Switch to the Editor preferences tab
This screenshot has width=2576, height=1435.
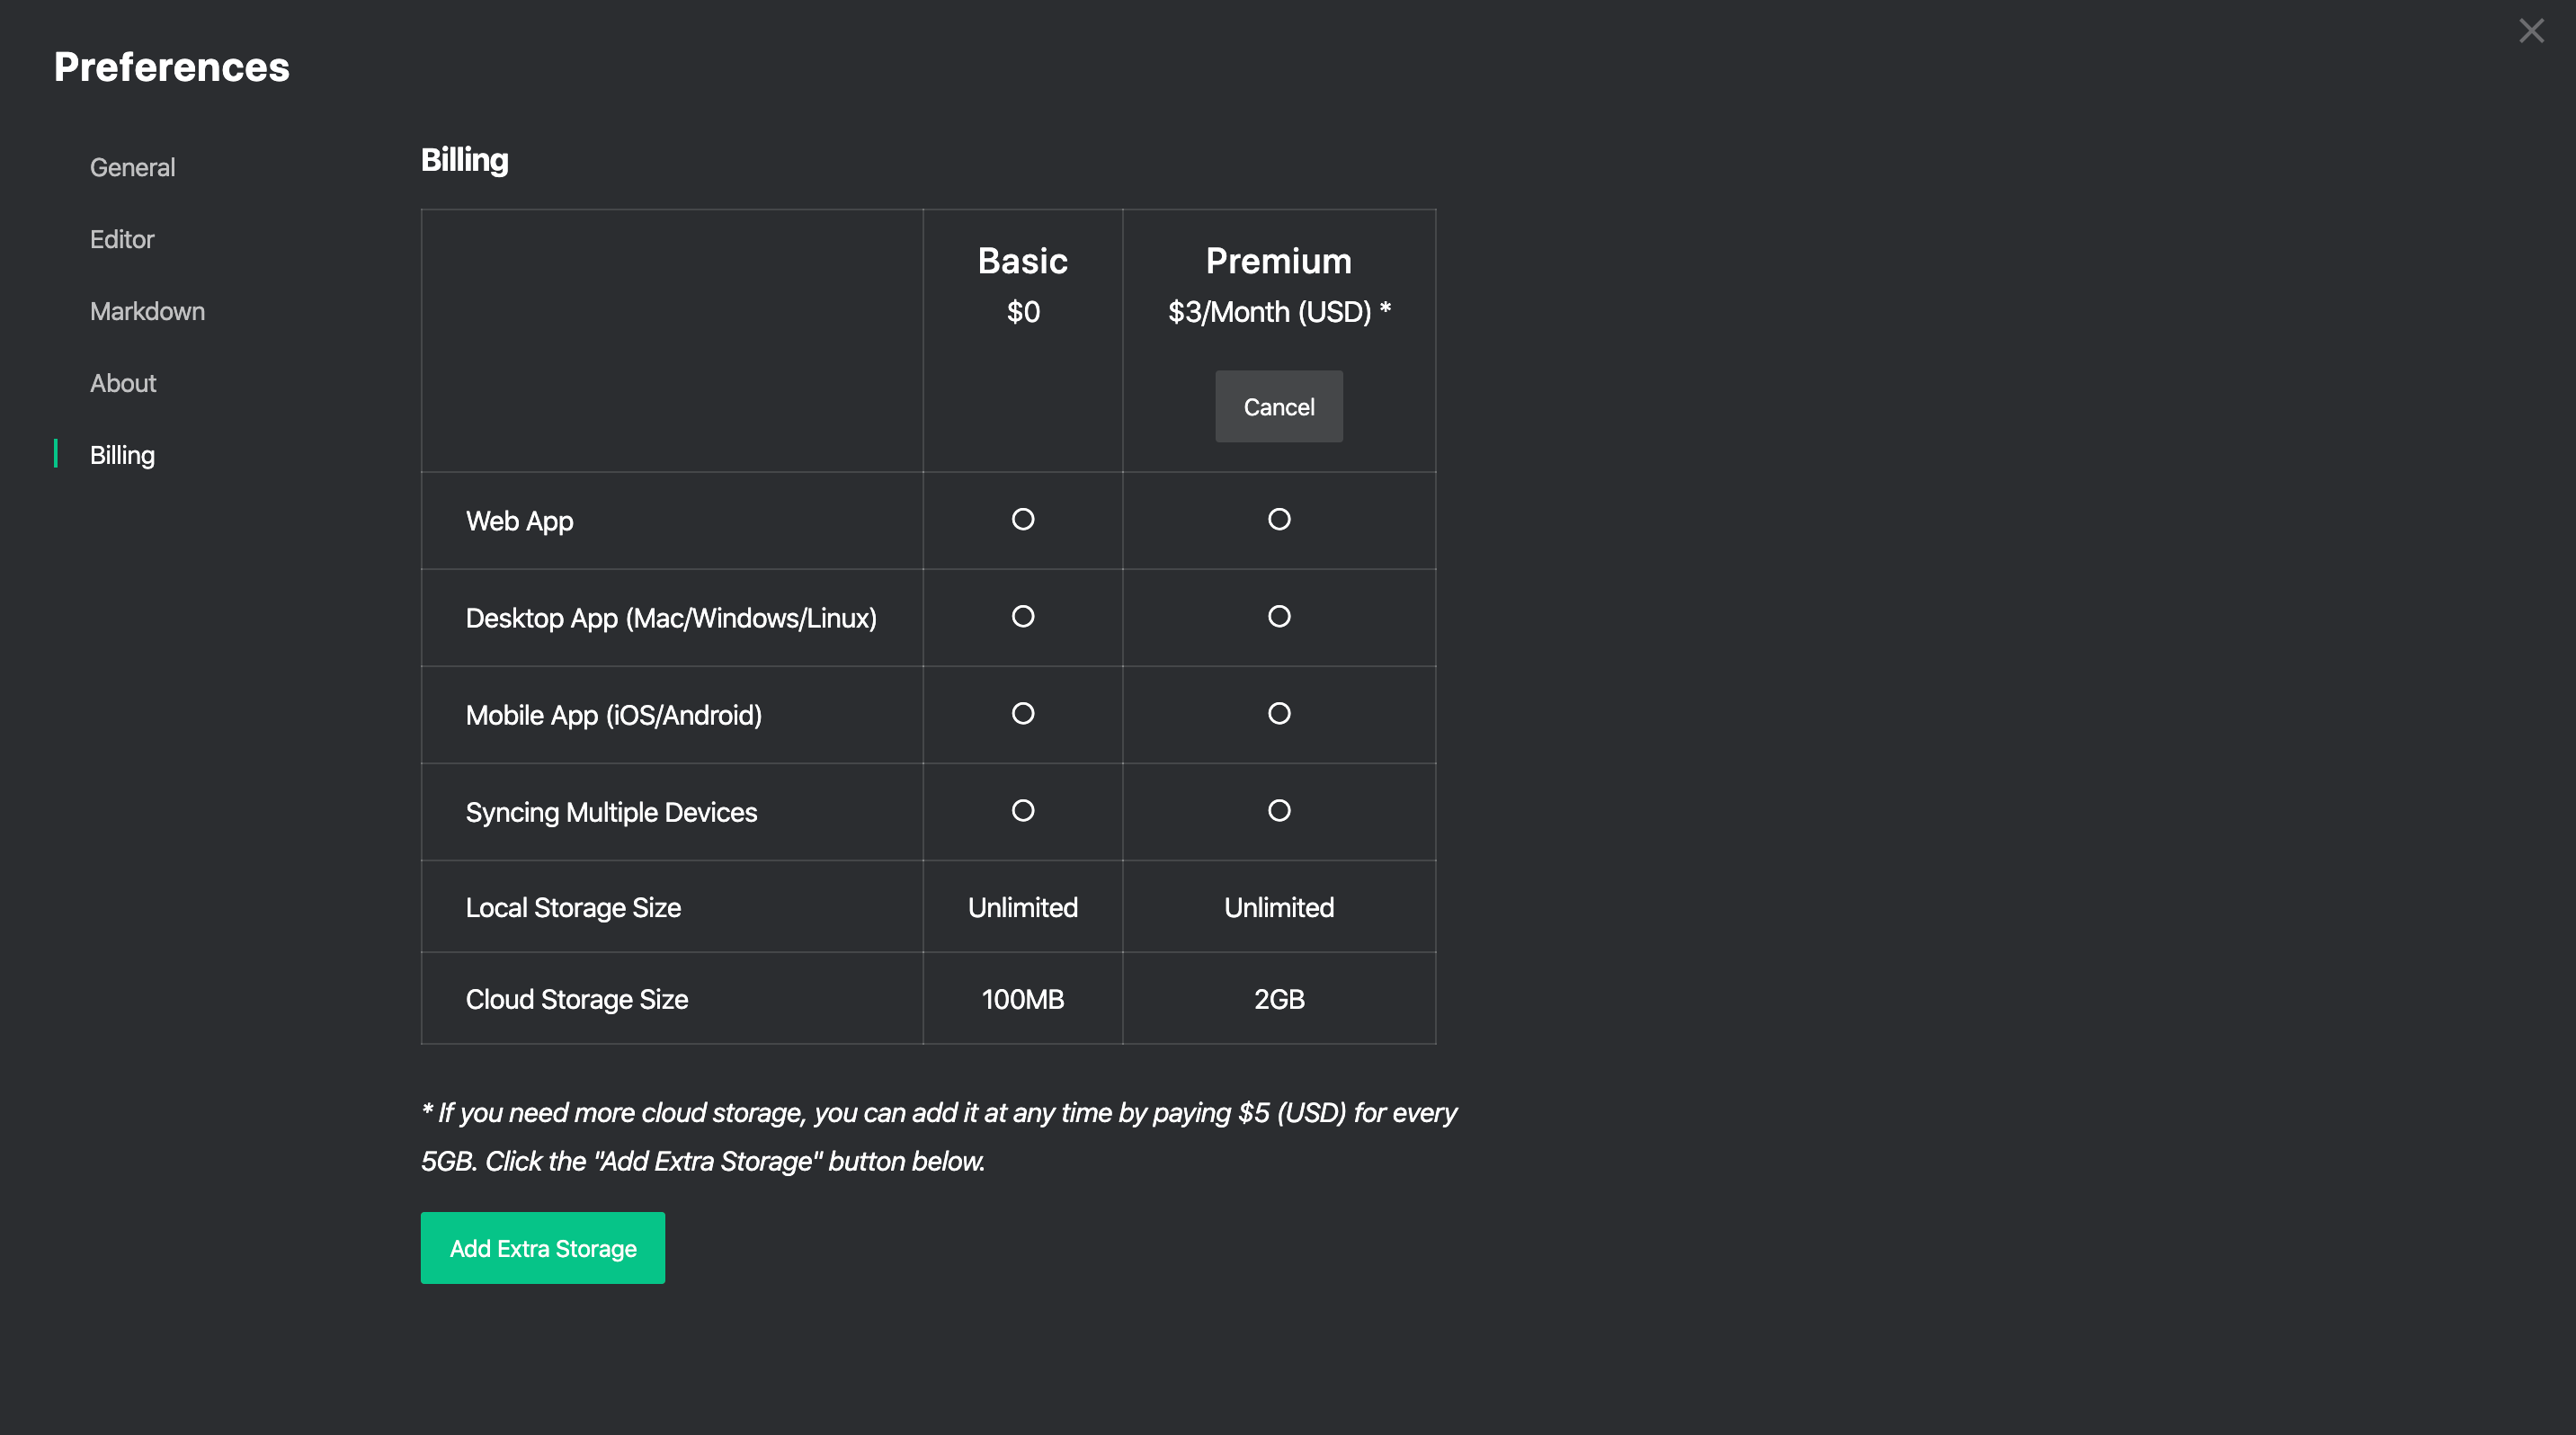point(122,239)
